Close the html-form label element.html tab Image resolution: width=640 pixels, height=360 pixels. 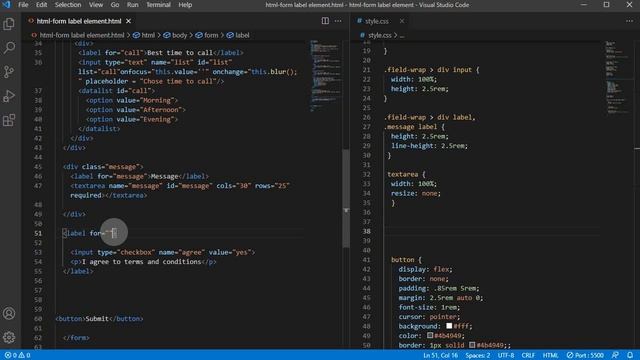(x=129, y=21)
